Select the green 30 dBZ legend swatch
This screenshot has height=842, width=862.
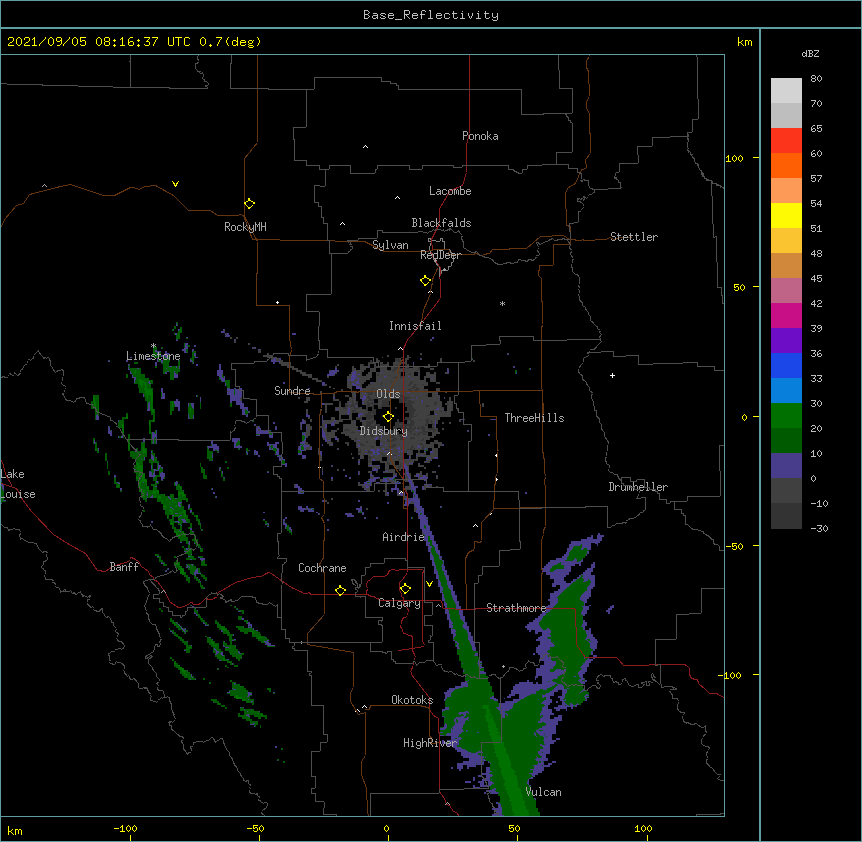coord(786,416)
